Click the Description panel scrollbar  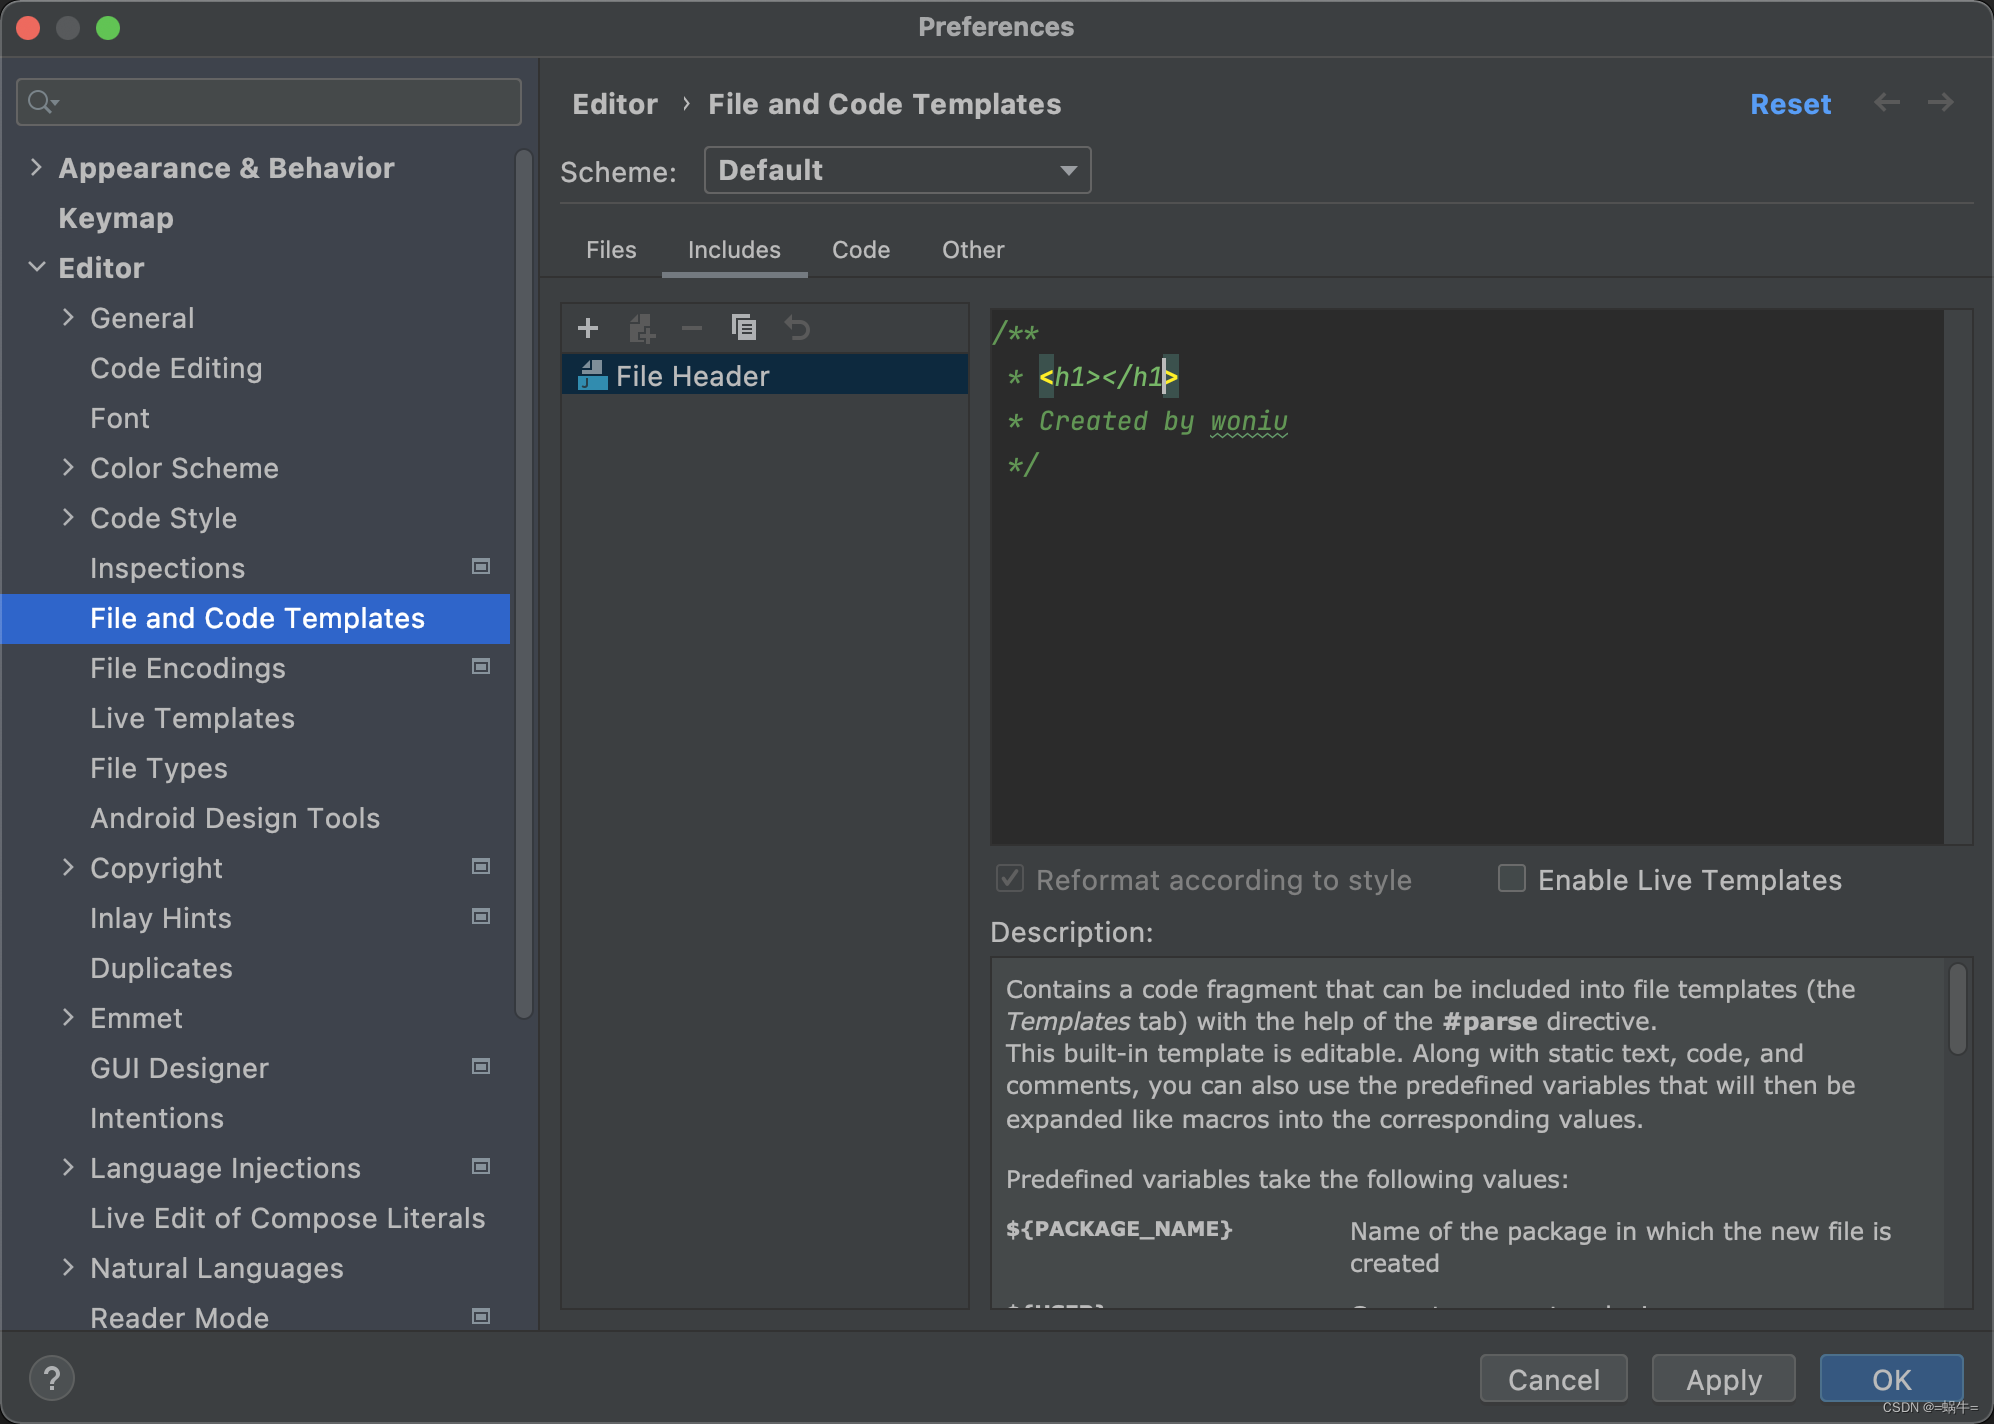point(1958,1008)
